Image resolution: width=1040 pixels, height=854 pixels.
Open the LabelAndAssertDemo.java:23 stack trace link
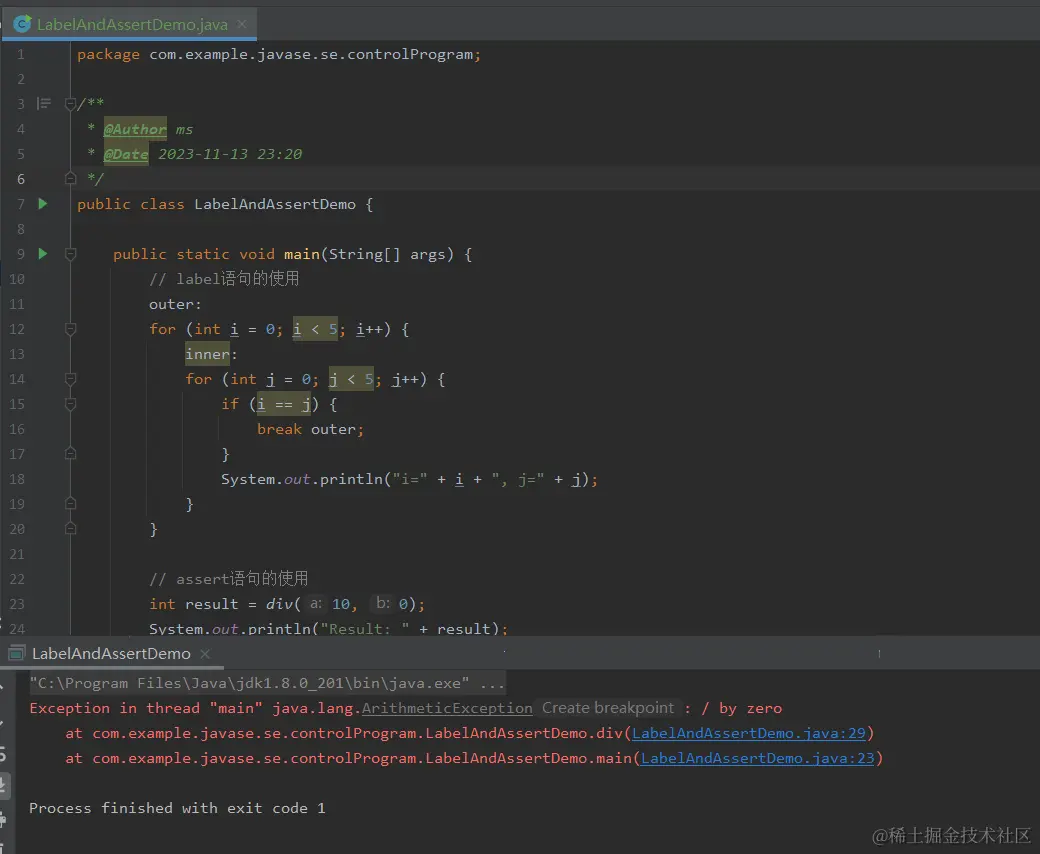pyautogui.click(x=757, y=758)
